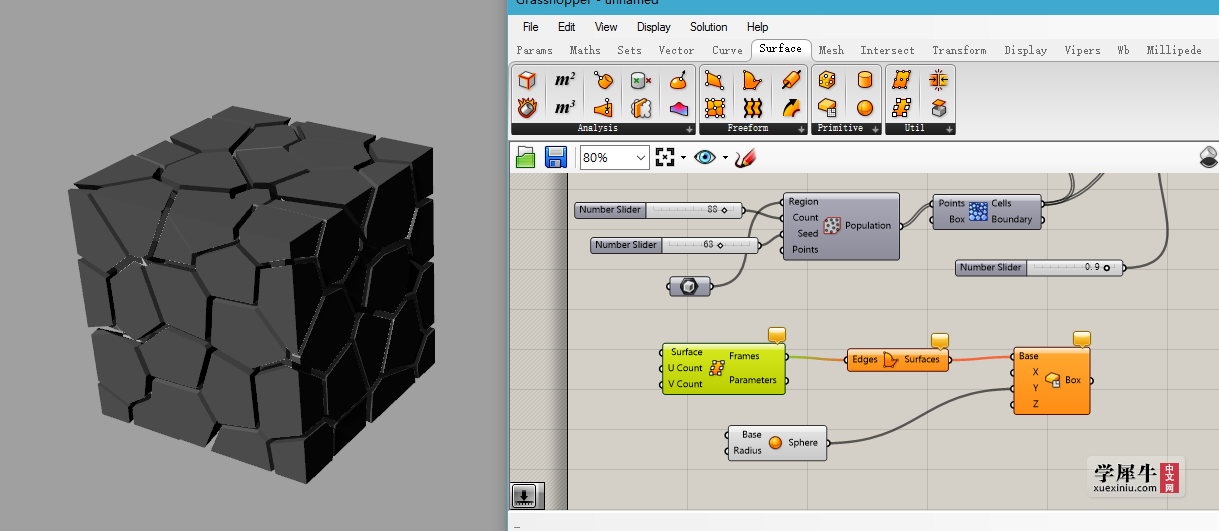The image size is (1219, 531).
Task: Choose the m² Area component icon
Action: pyautogui.click(x=565, y=80)
